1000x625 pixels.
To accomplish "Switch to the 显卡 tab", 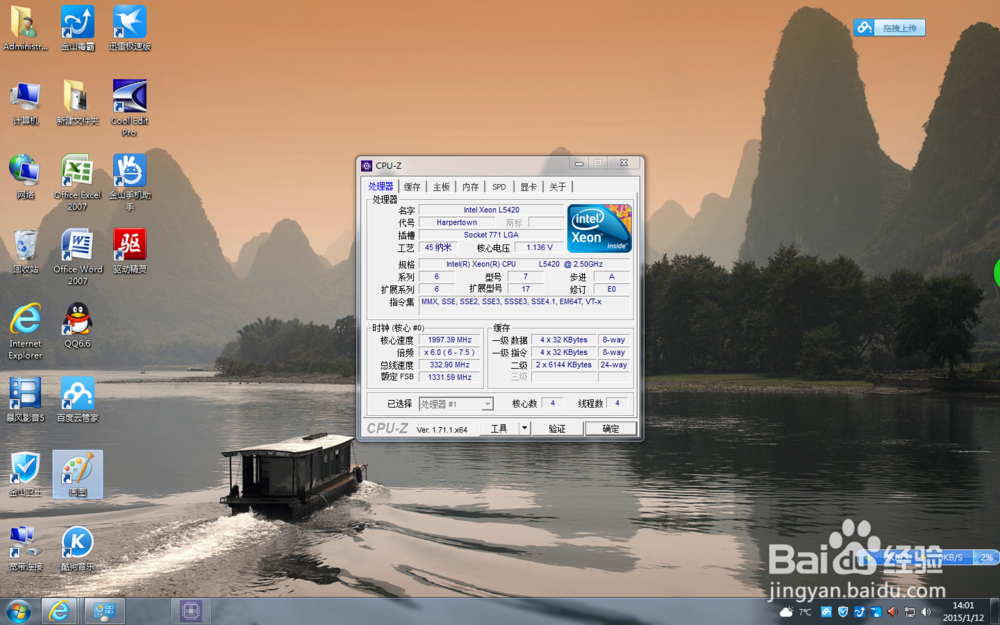I will 528,187.
